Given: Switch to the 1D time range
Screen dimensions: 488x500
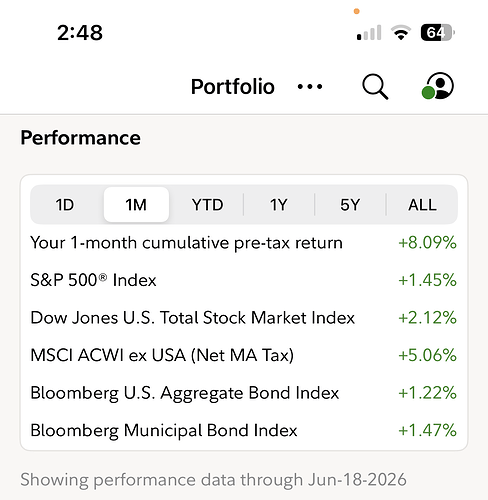Looking at the screenshot, I should click(65, 205).
